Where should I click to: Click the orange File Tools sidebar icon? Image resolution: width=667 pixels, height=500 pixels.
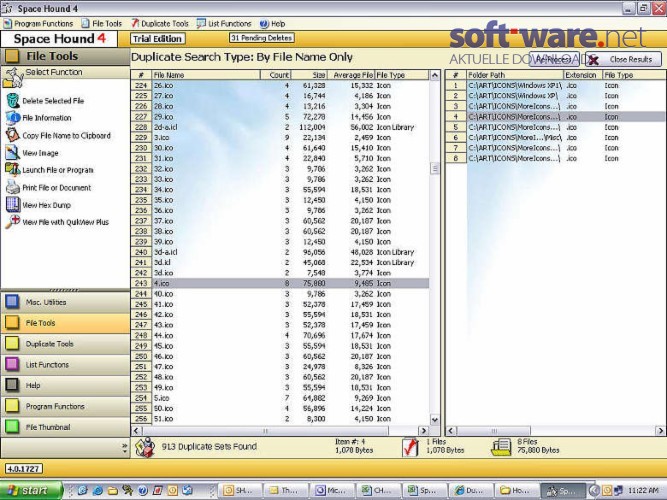12,323
